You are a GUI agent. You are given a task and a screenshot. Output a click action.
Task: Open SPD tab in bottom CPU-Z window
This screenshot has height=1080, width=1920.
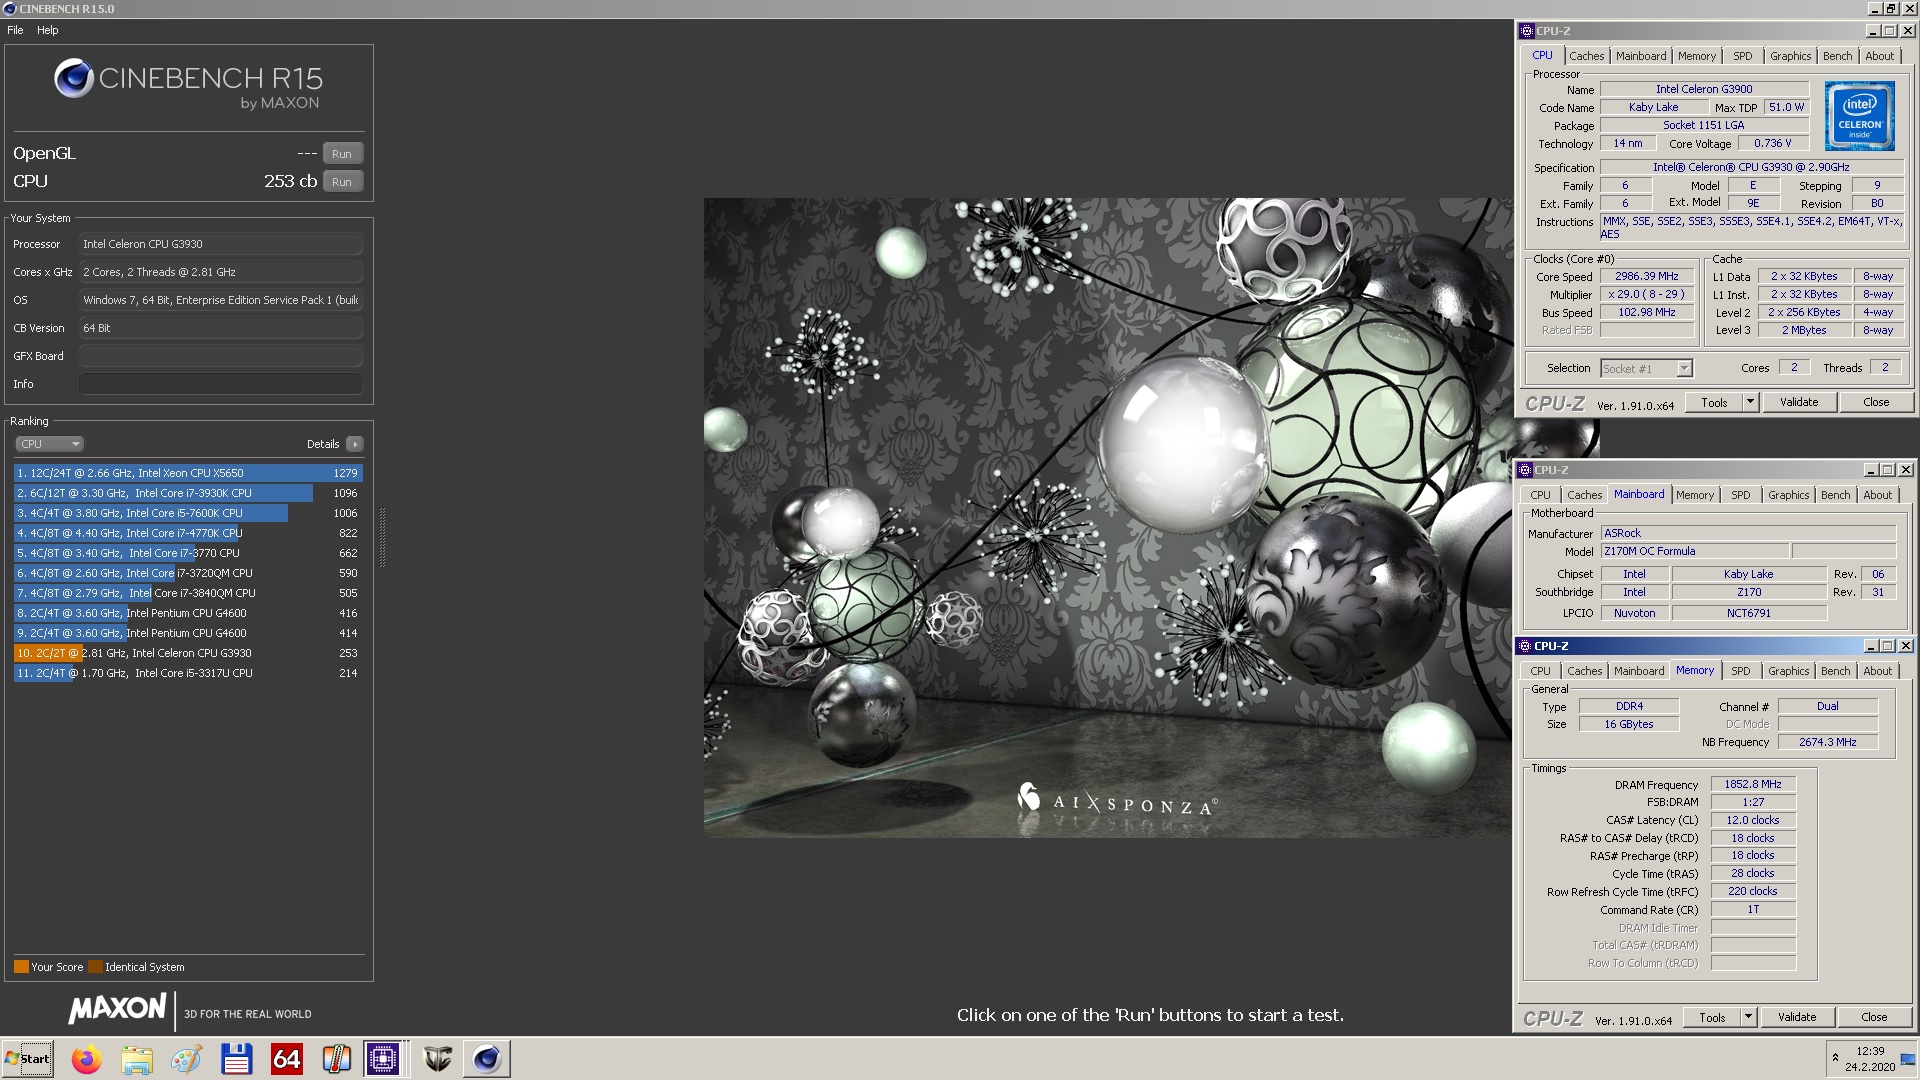click(x=1741, y=671)
